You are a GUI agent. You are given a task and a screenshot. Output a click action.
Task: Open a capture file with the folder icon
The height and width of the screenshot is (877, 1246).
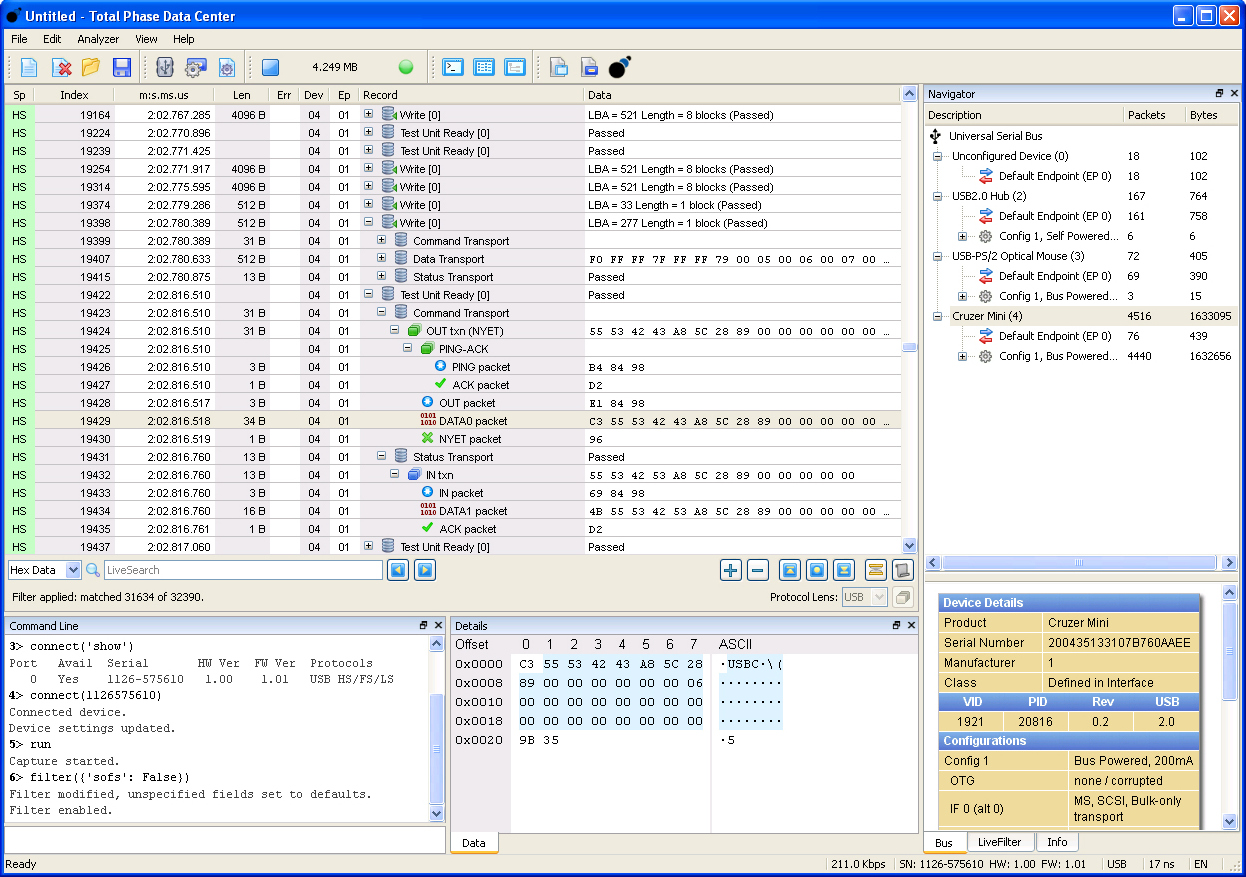pos(91,68)
